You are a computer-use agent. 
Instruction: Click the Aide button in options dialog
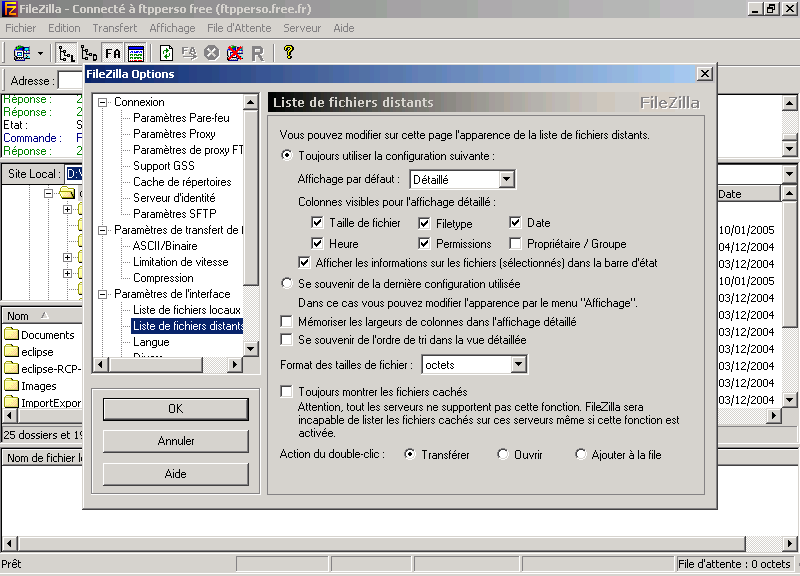coord(176,474)
